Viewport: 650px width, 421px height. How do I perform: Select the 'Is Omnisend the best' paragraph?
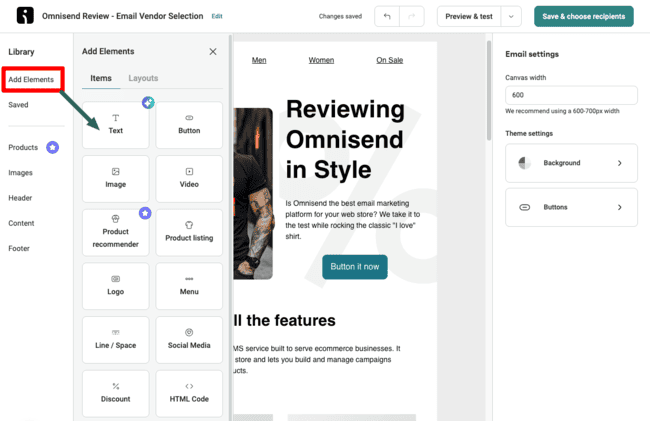coord(352,220)
